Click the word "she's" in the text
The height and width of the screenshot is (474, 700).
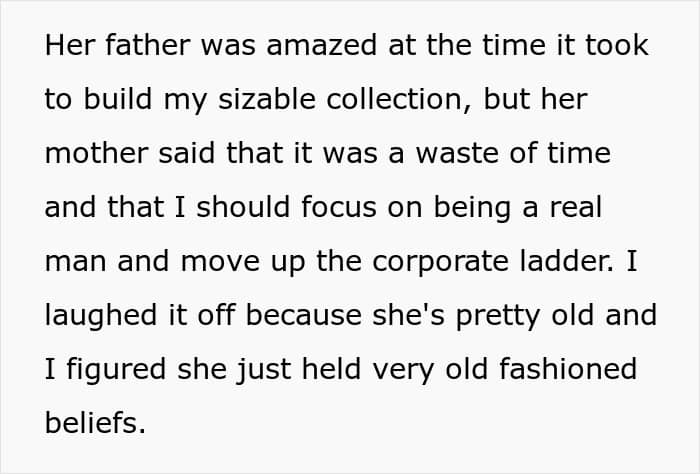[x=408, y=315]
